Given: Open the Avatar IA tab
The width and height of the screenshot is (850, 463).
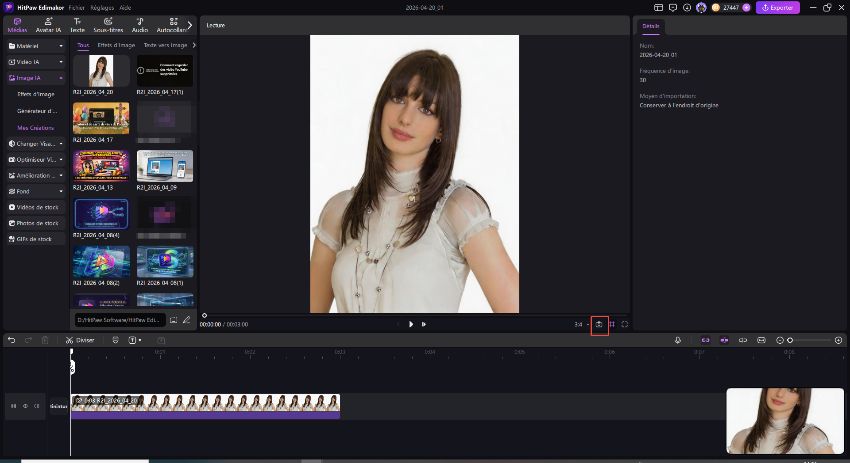Looking at the screenshot, I should pyautogui.click(x=48, y=25).
